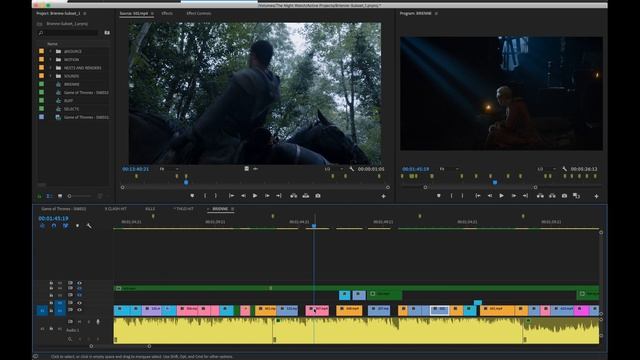The height and width of the screenshot is (360, 640).
Task: Go to In point in Source monitor
Action: click(x=231, y=196)
